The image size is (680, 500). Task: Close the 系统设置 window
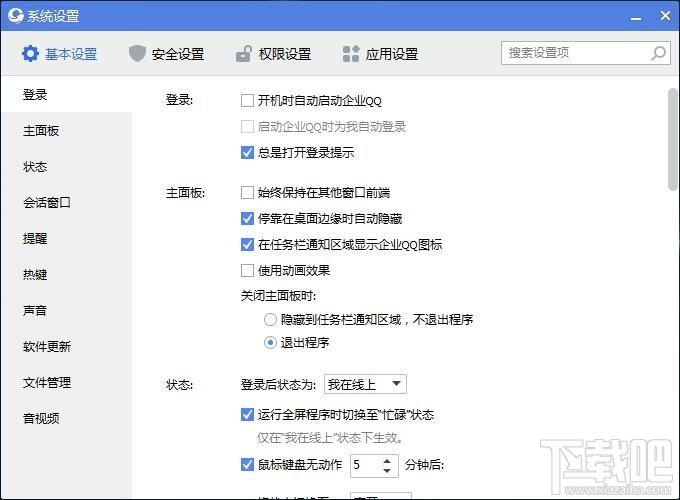click(665, 16)
